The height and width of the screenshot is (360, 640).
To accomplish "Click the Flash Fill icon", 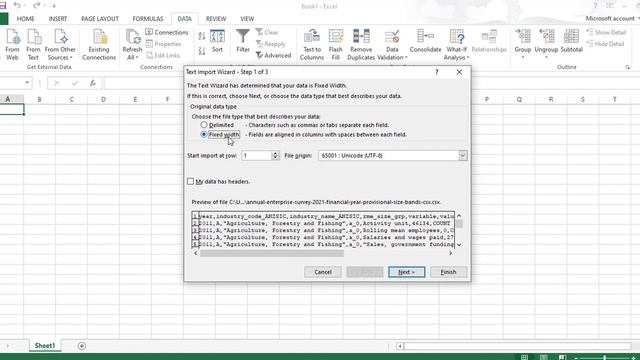I will pos(336,45).
